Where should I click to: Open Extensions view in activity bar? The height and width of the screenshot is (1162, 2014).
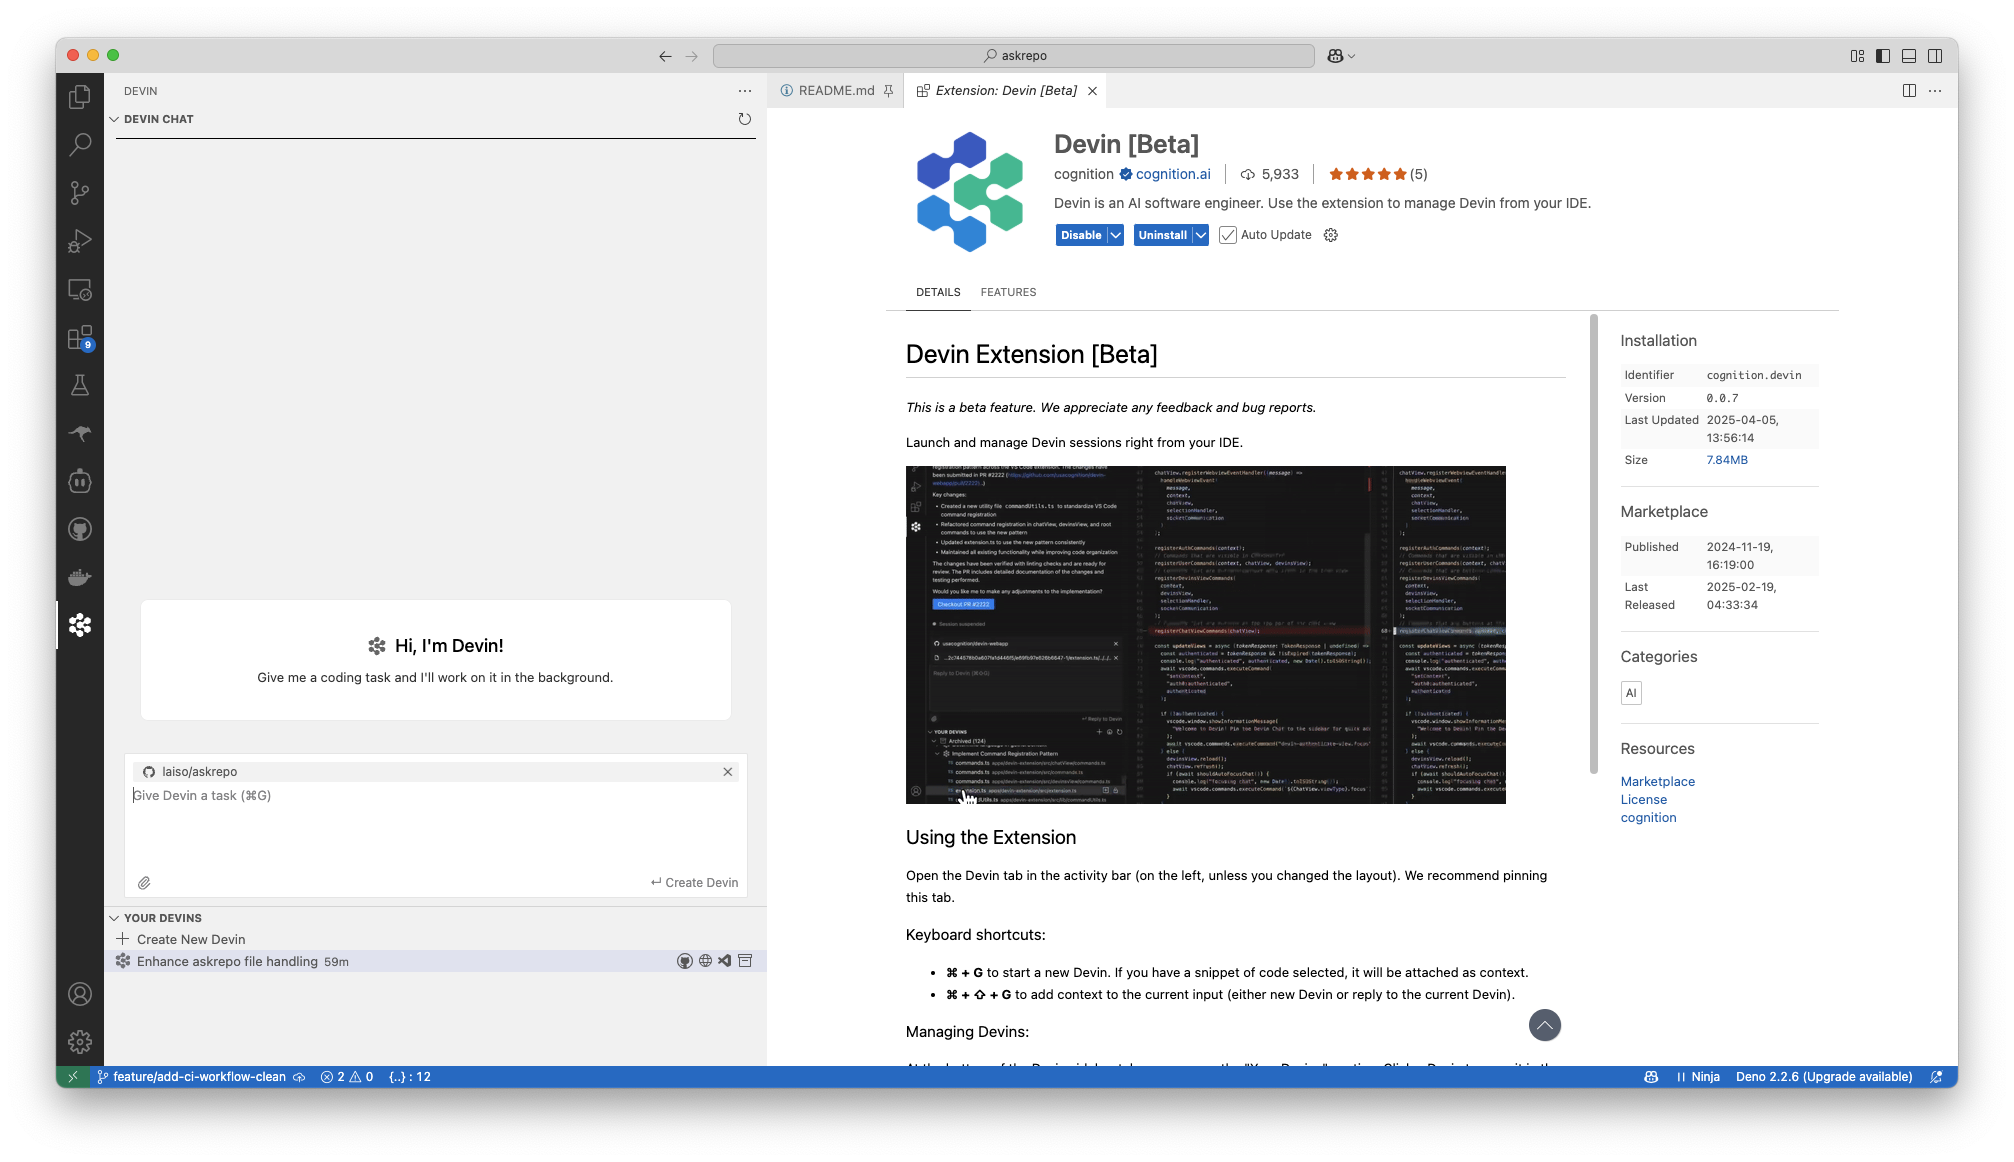pos(80,338)
